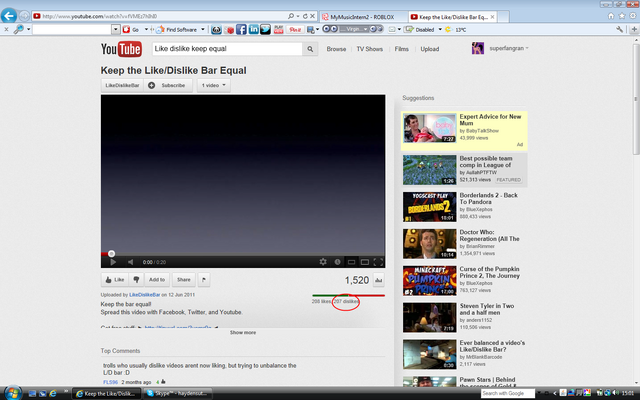Open the Find Software dropdown arrow

click(x=203, y=29)
